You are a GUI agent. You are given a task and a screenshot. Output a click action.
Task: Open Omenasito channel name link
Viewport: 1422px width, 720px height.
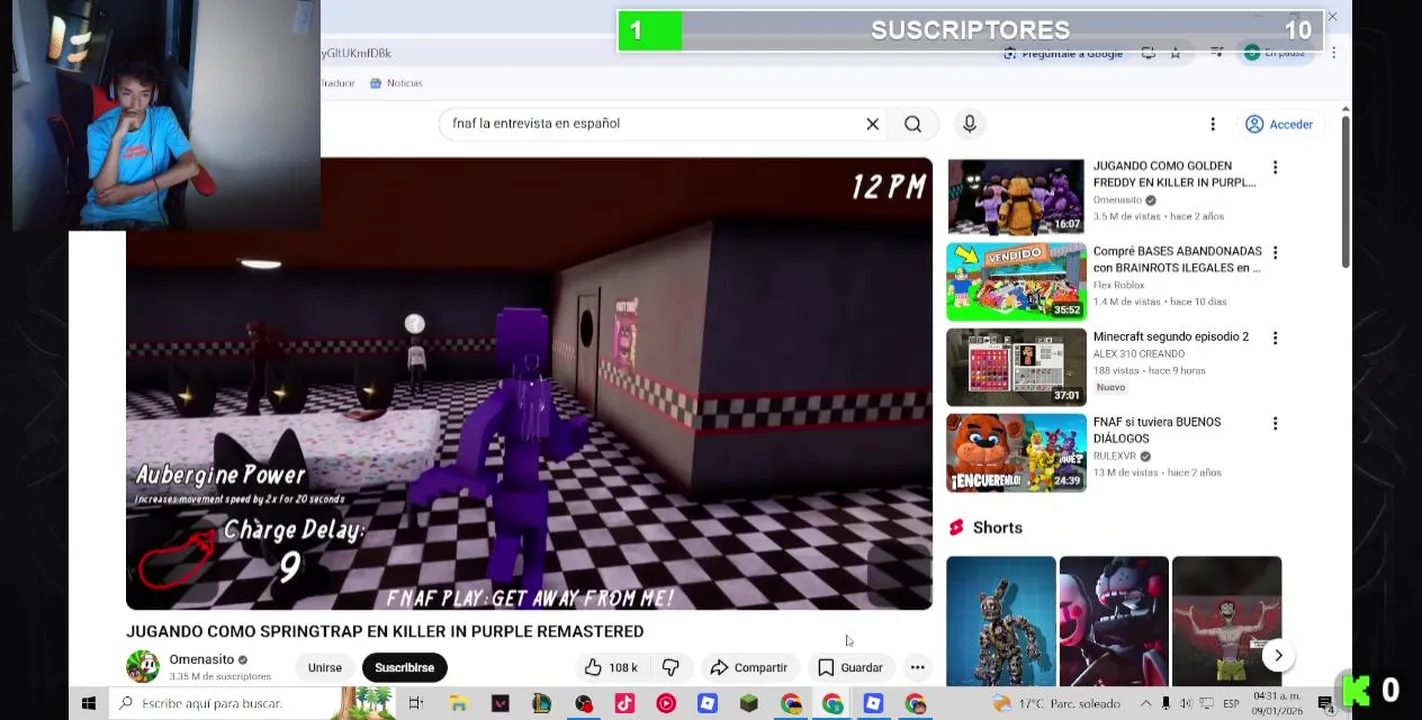pos(201,659)
